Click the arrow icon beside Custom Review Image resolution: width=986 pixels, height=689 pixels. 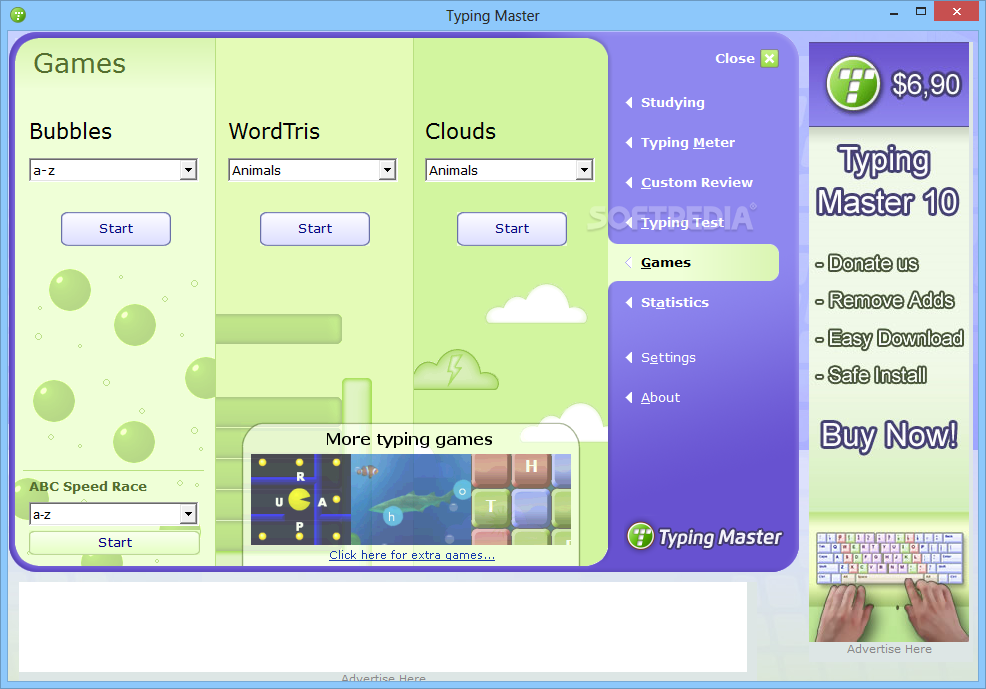tap(629, 182)
